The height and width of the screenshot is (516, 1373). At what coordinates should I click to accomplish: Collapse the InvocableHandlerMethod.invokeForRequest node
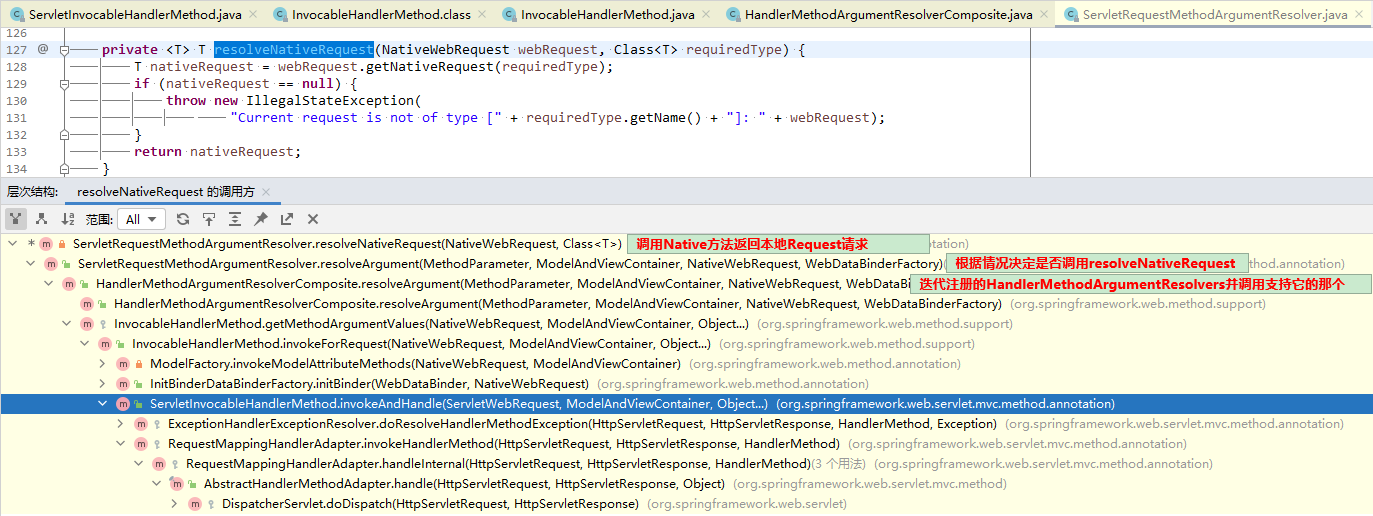84,344
